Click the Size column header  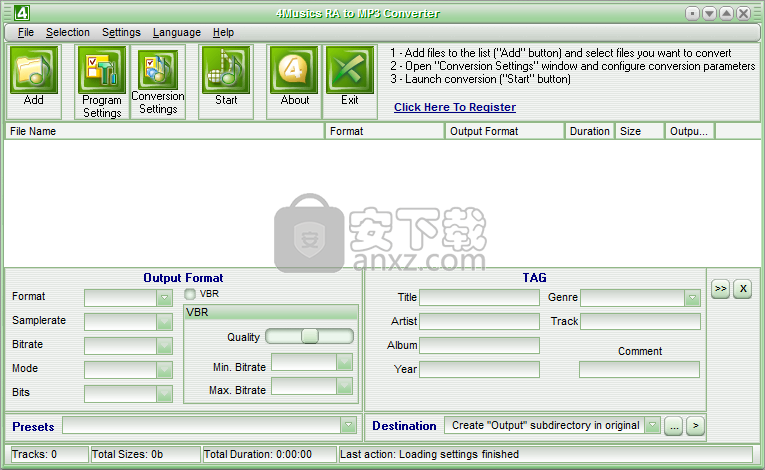click(640, 131)
